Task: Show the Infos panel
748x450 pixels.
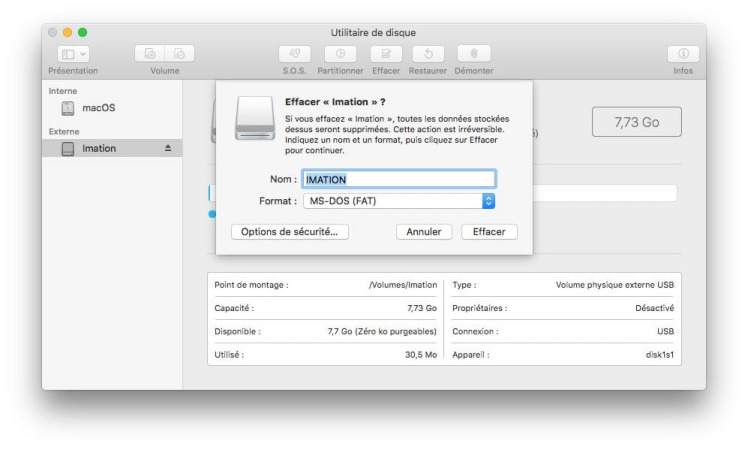Action: (x=683, y=53)
